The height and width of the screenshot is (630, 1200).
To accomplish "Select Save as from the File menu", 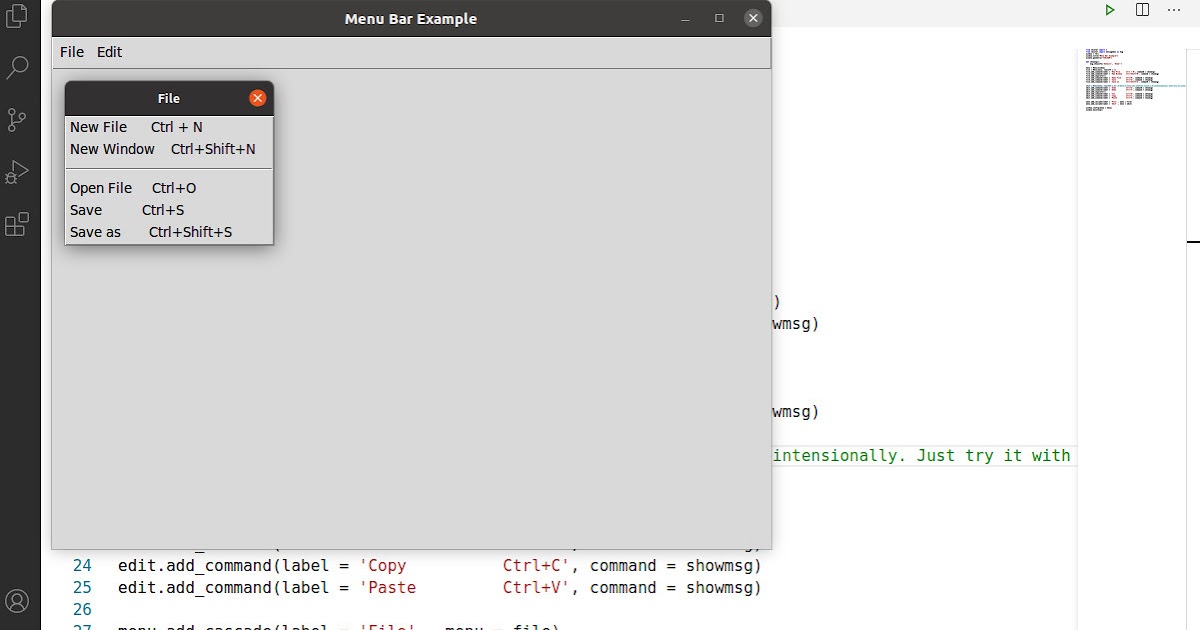I will 95,232.
